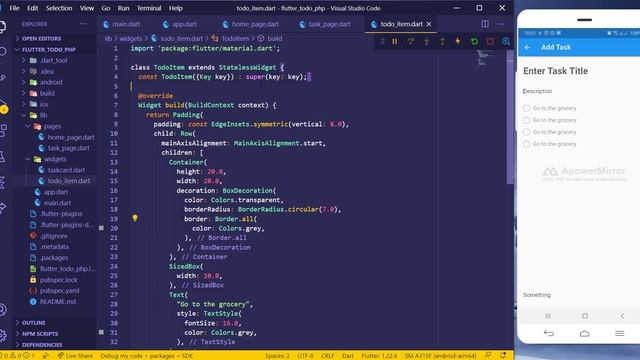Click Step Into in debug toolbar
The height and width of the screenshot is (360, 640).
point(427,41)
